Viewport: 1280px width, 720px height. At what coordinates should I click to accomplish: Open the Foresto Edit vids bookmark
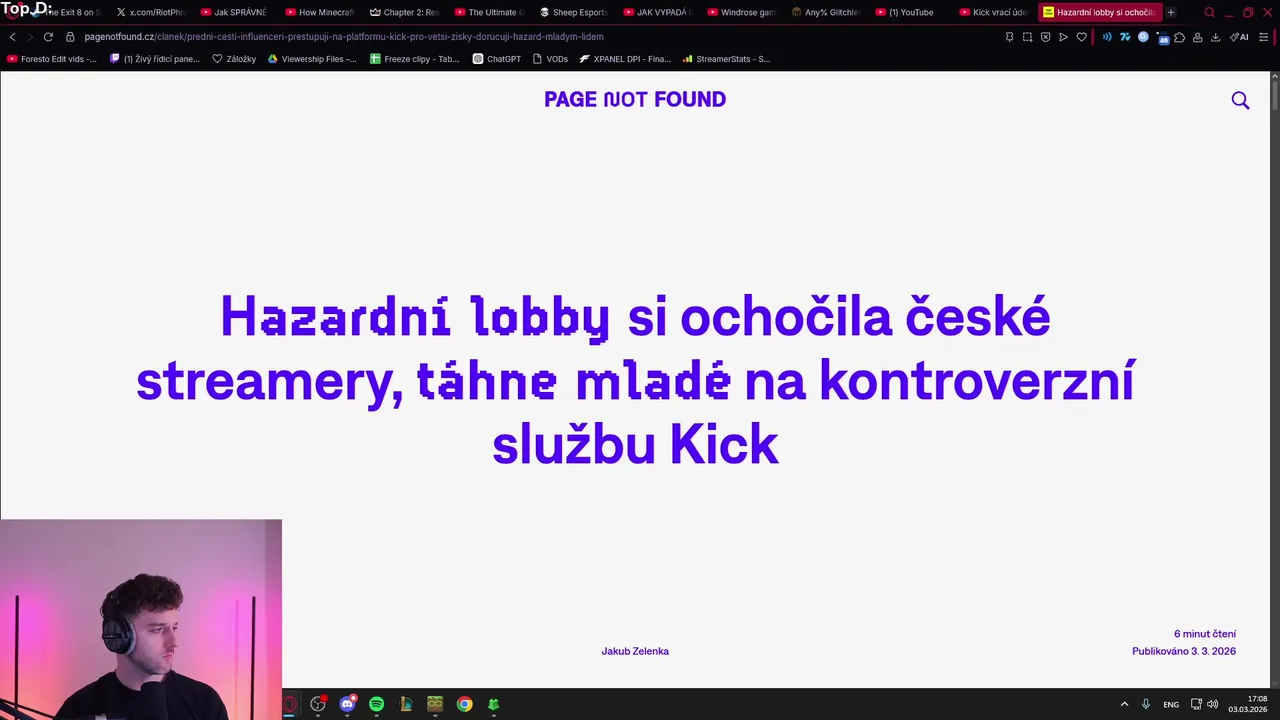52,59
